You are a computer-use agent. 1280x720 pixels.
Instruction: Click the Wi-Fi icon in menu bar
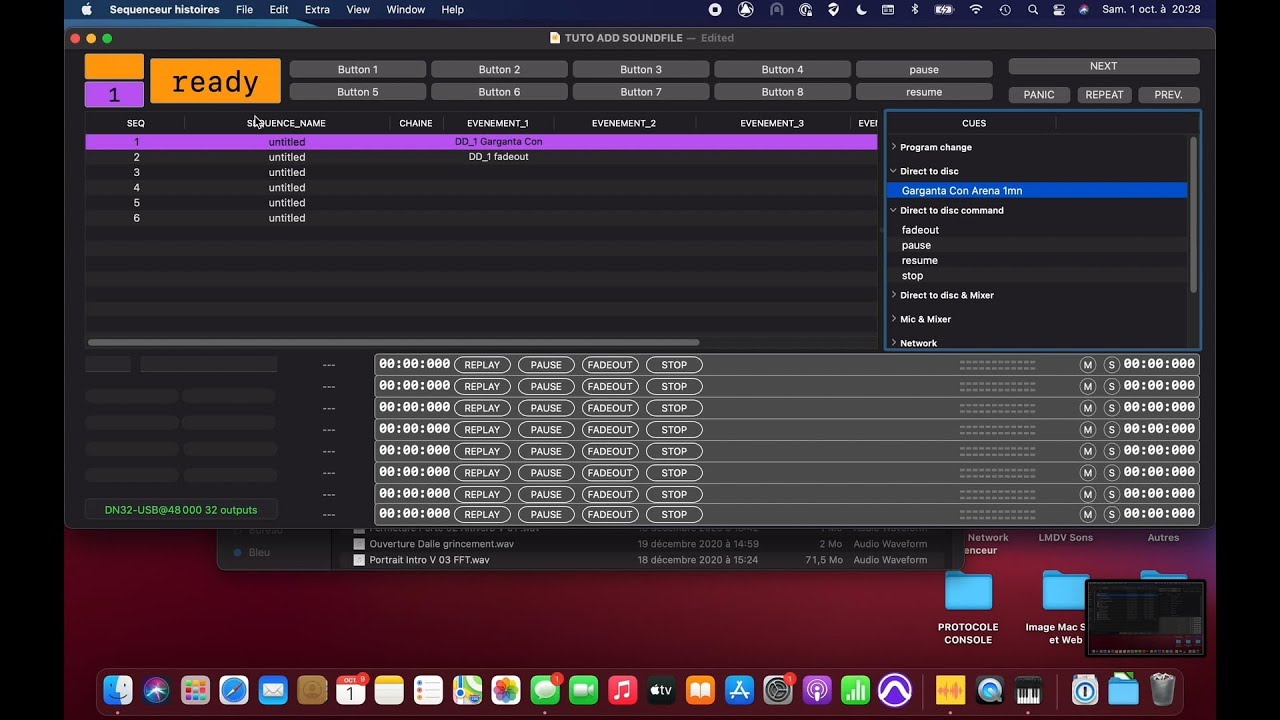click(x=976, y=10)
